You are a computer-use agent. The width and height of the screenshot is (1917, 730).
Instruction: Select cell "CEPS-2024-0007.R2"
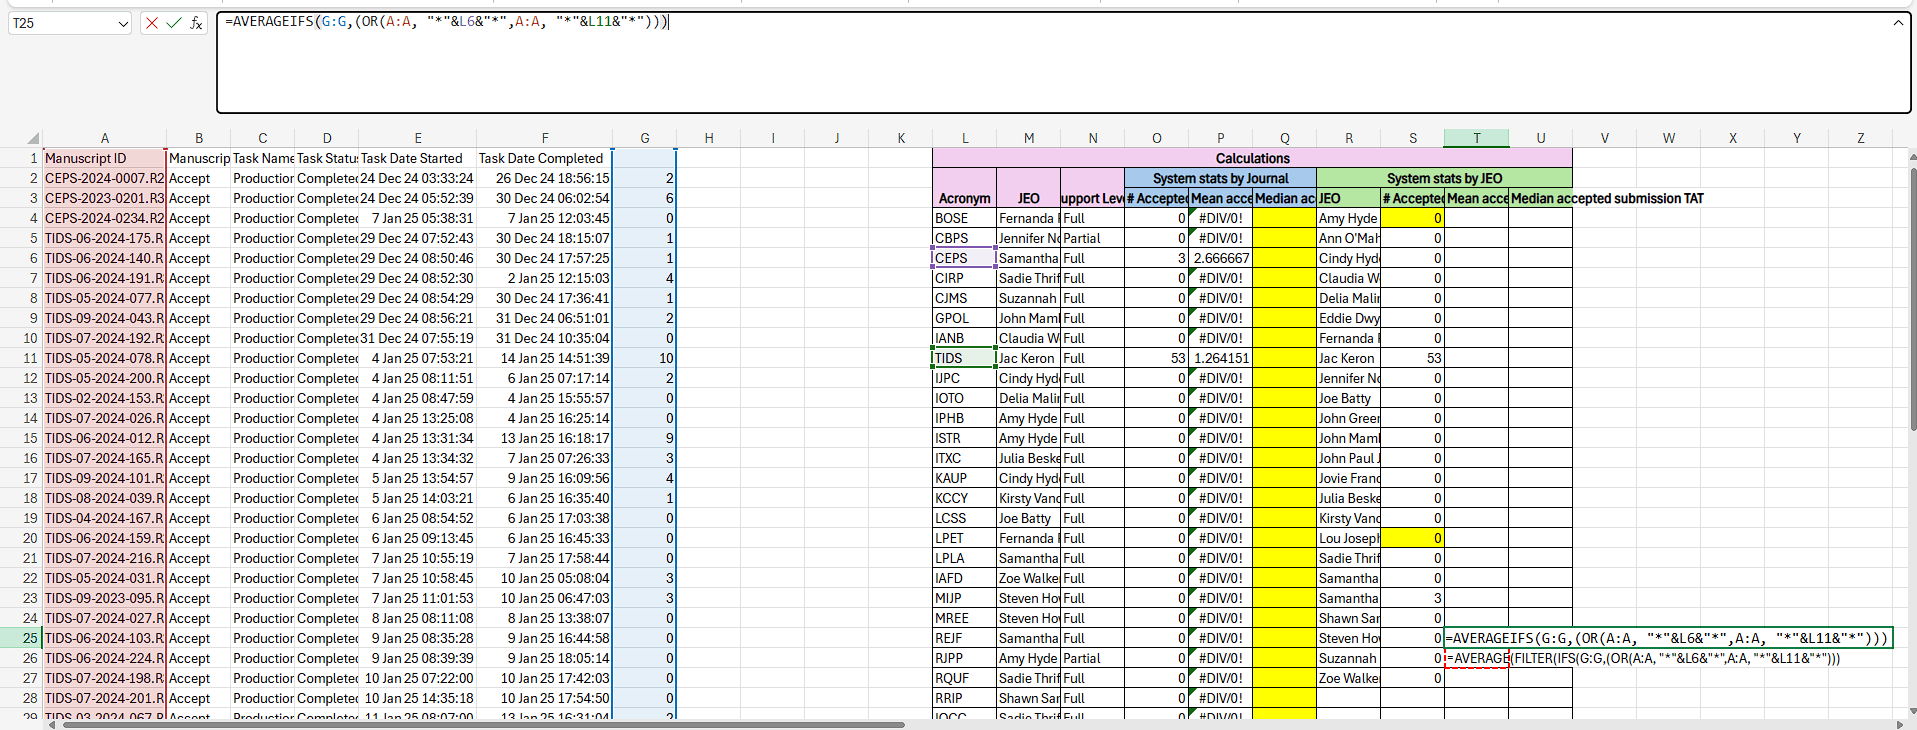[104, 178]
